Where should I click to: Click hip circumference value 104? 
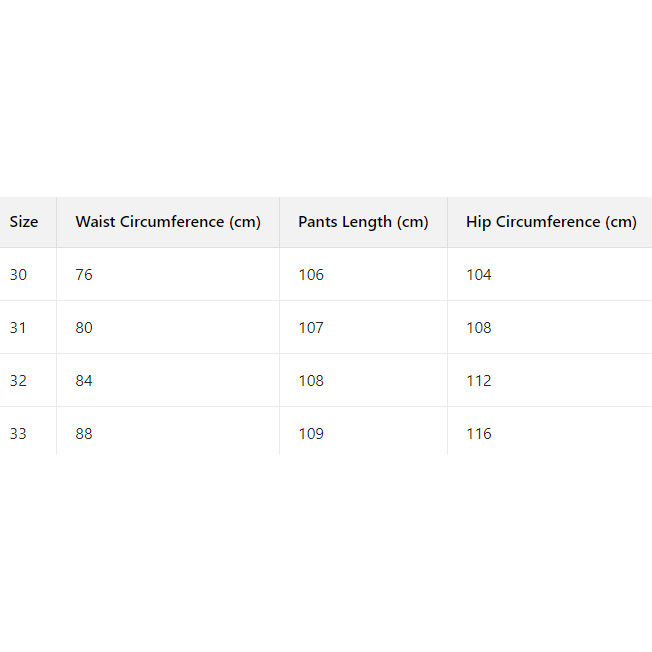(479, 275)
